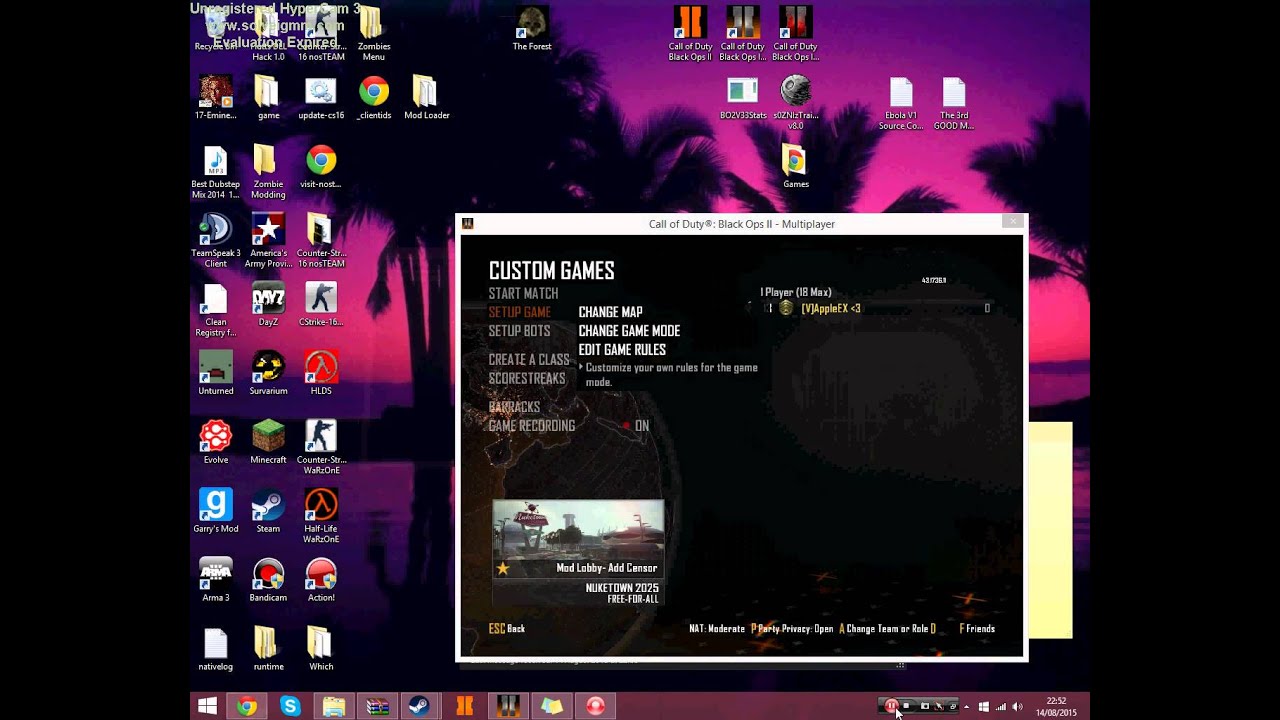Click the volume icon in system tray
The image size is (1280, 720).
(x=1018, y=707)
